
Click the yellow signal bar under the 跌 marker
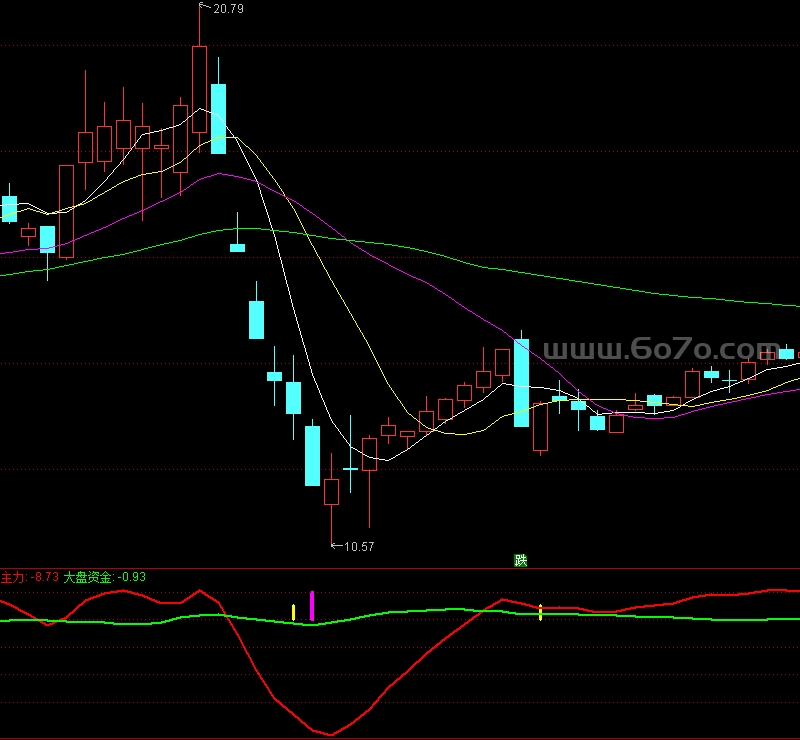tap(540, 612)
